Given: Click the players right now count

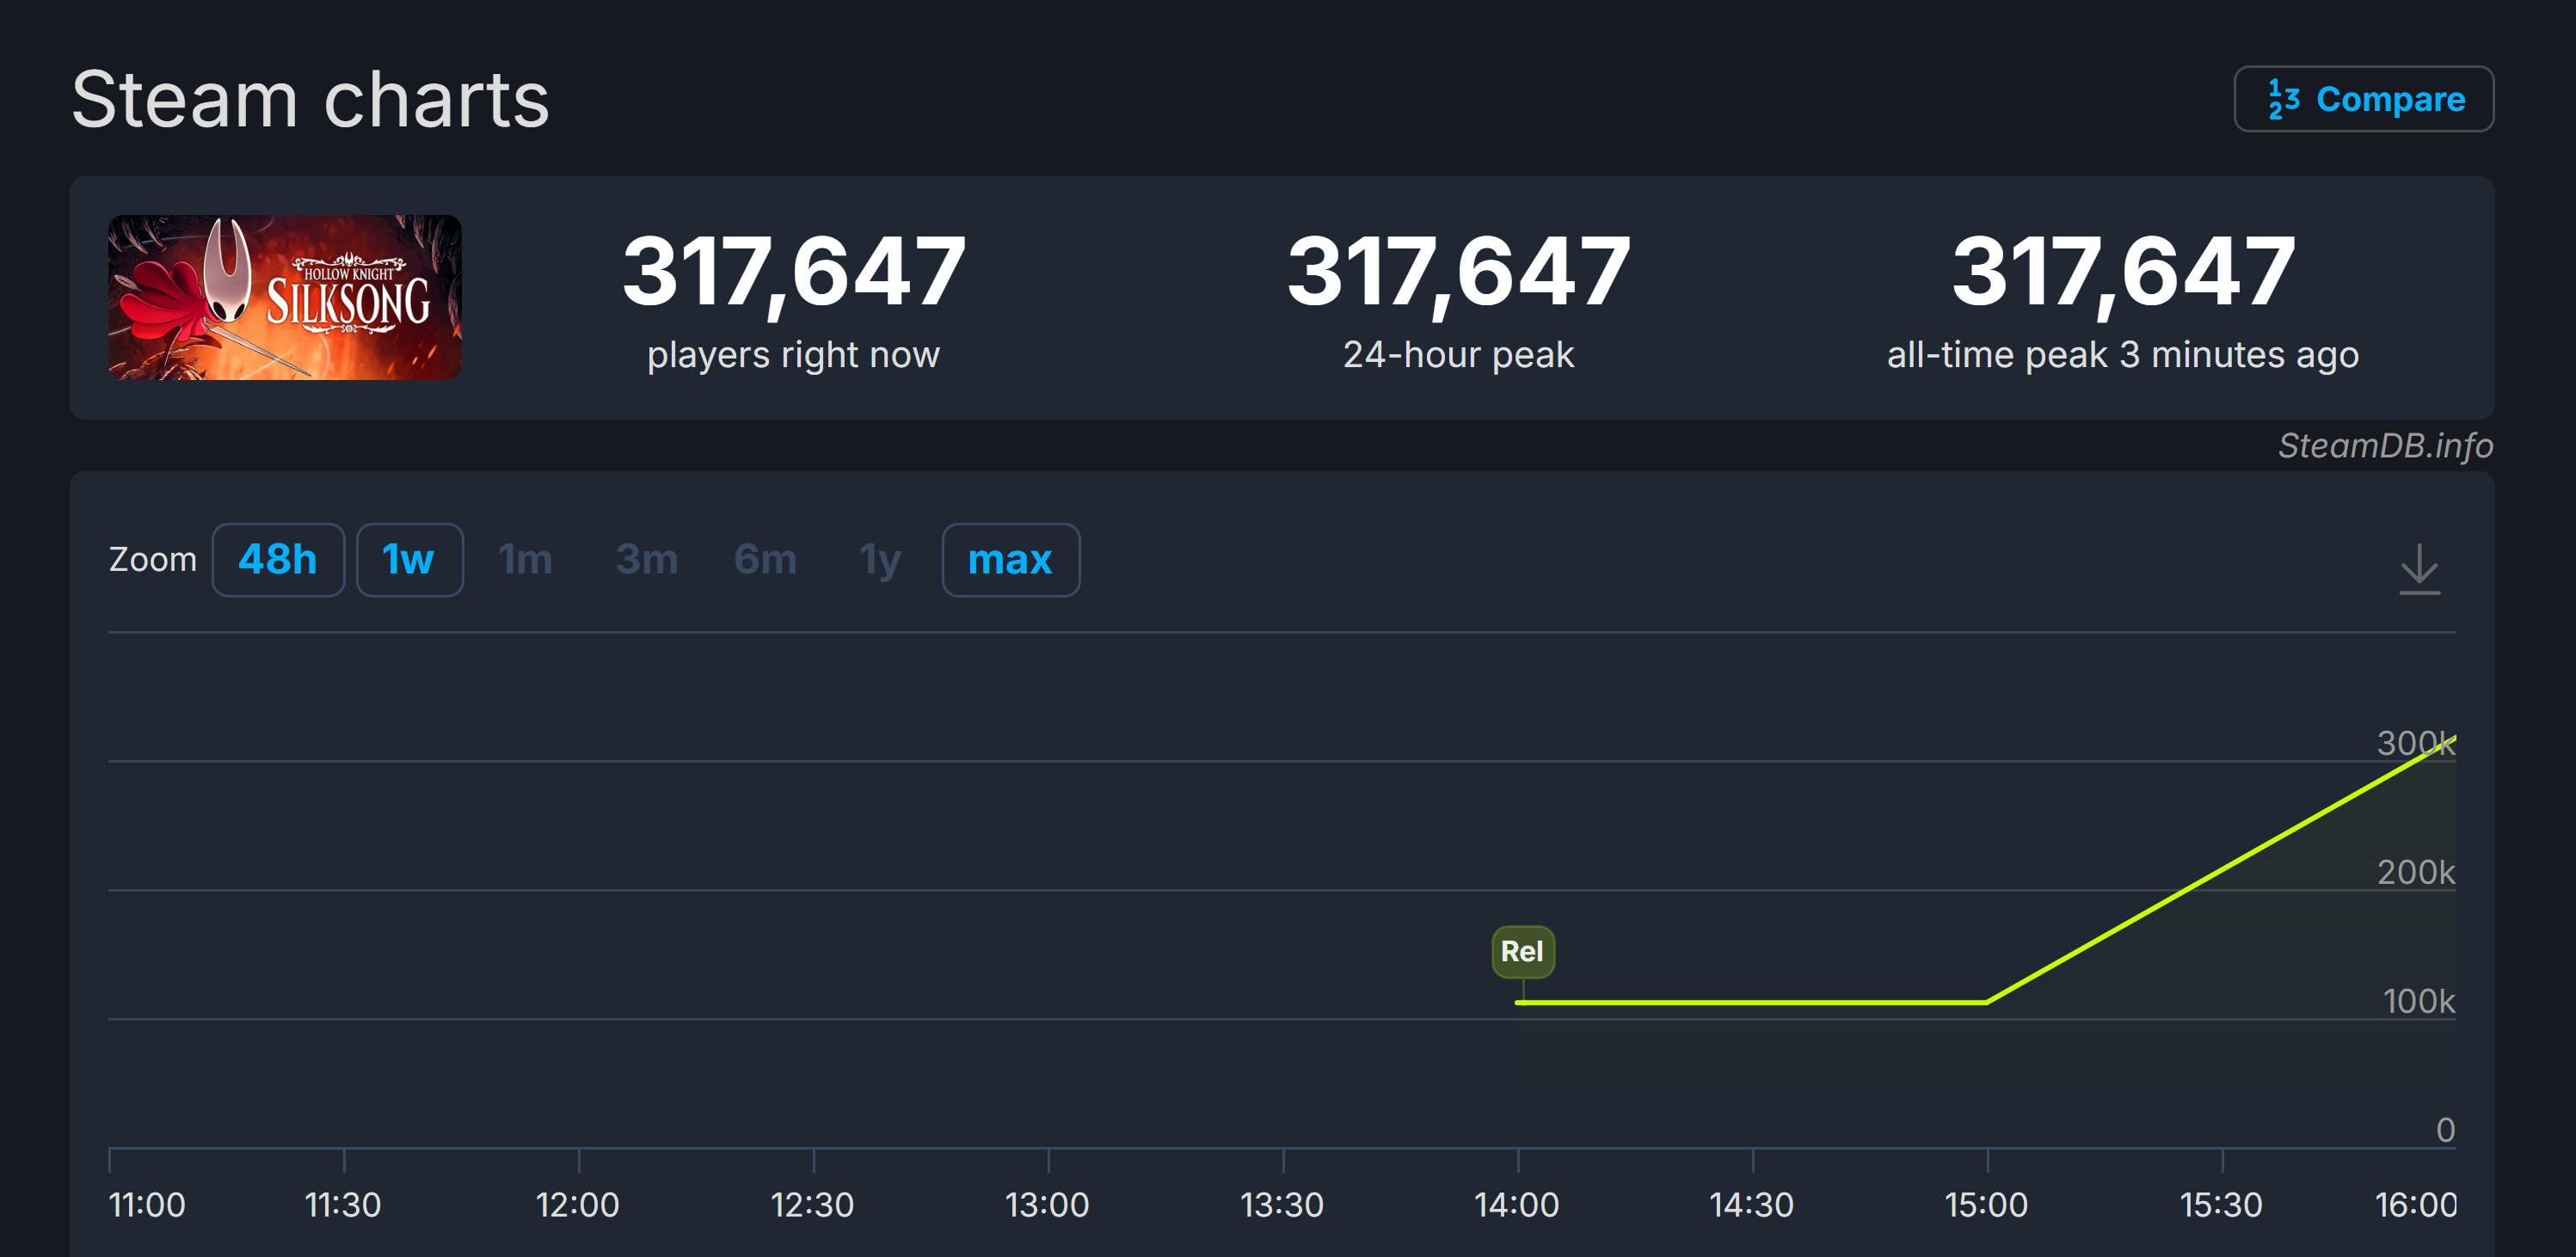Looking at the screenshot, I should click(x=793, y=271).
